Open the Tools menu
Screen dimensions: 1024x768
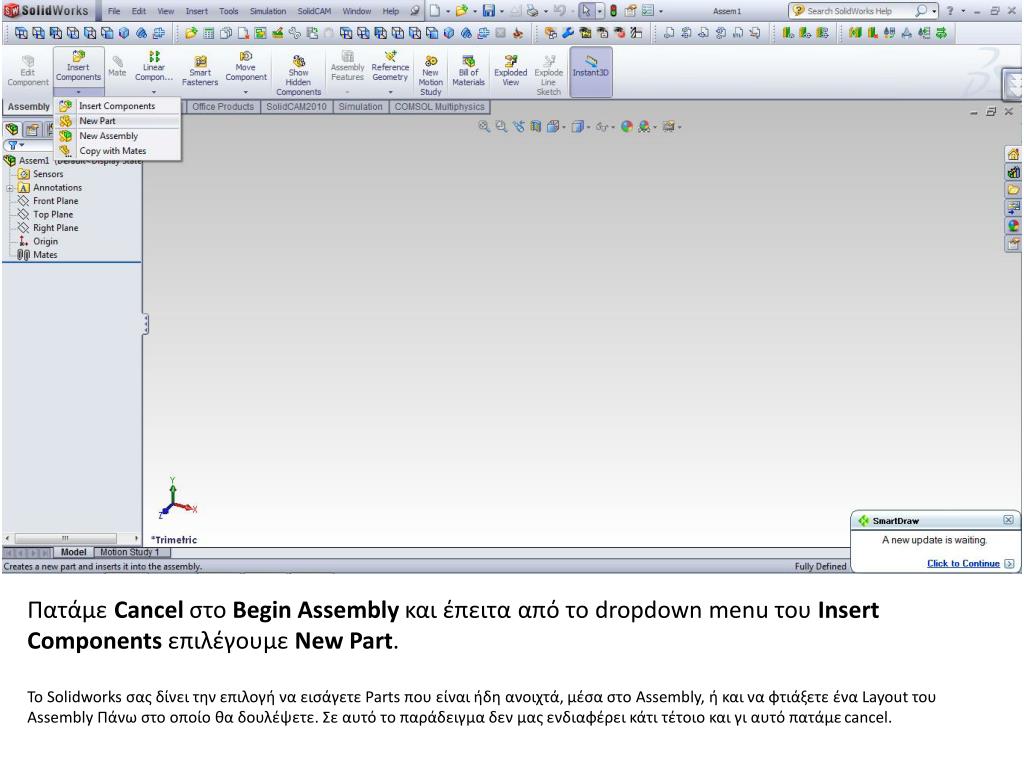click(x=229, y=11)
